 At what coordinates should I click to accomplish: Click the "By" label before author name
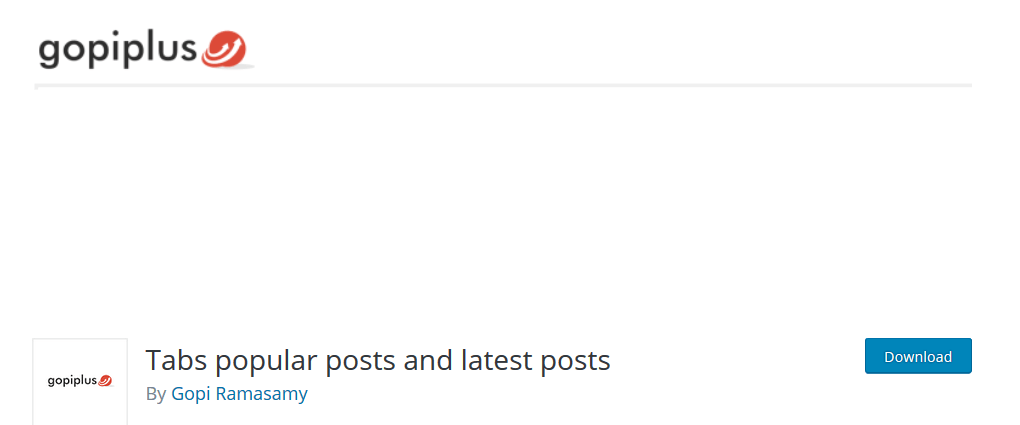point(155,394)
